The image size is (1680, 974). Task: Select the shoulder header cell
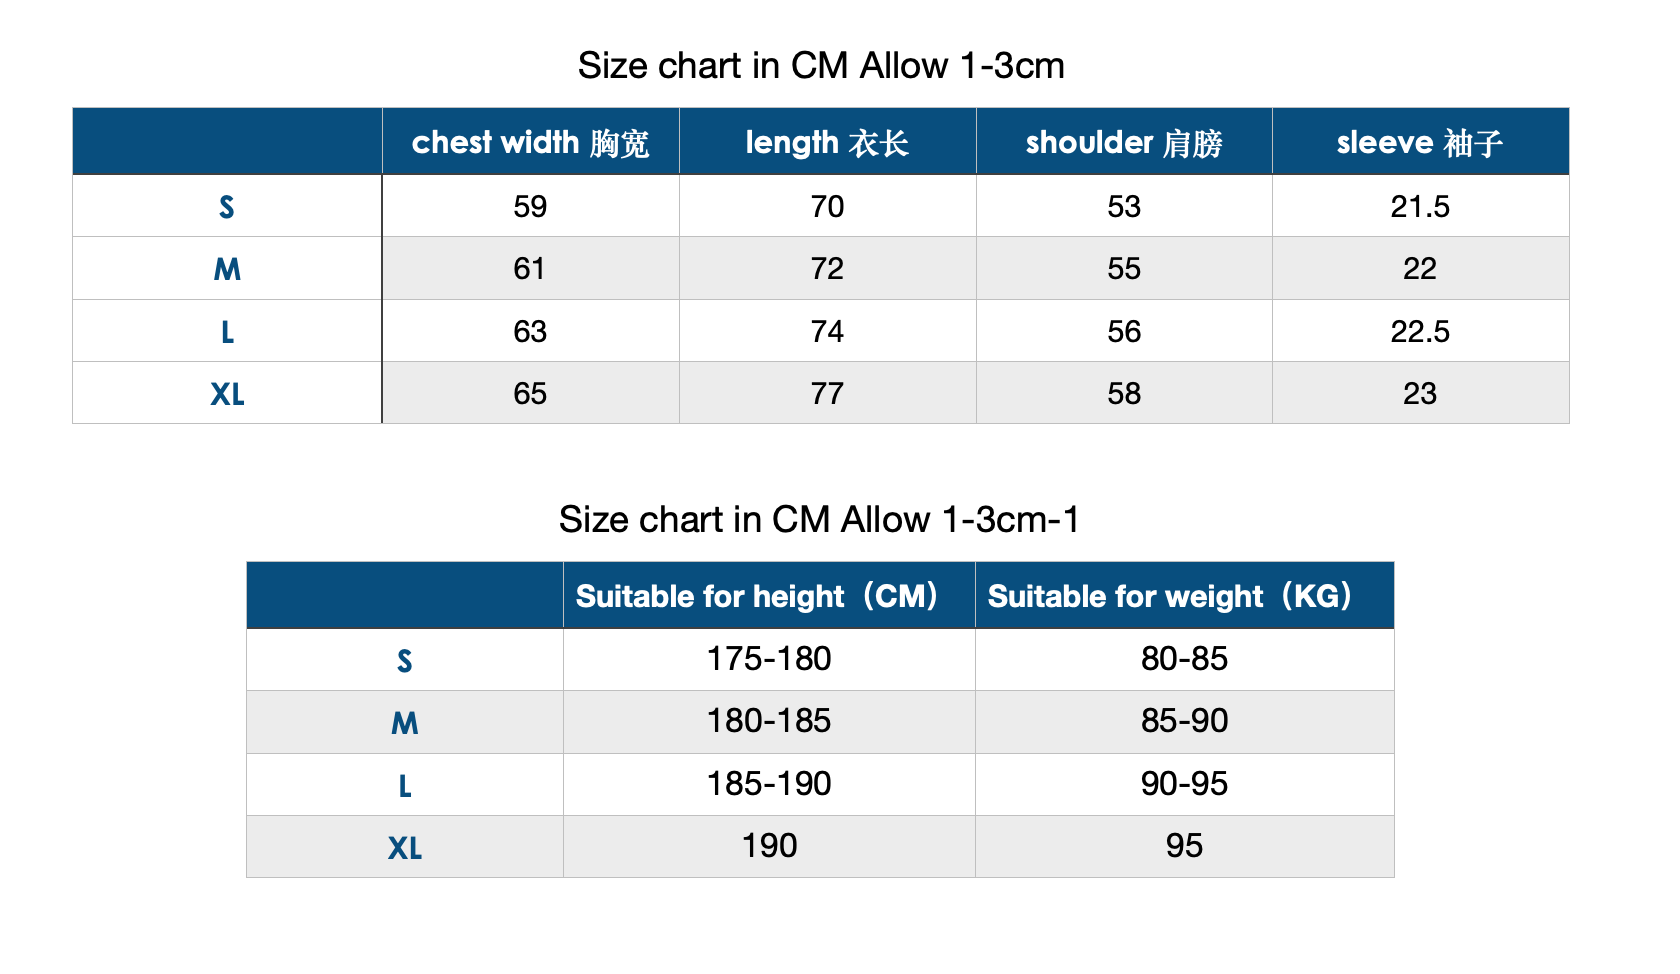(1124, 142)
